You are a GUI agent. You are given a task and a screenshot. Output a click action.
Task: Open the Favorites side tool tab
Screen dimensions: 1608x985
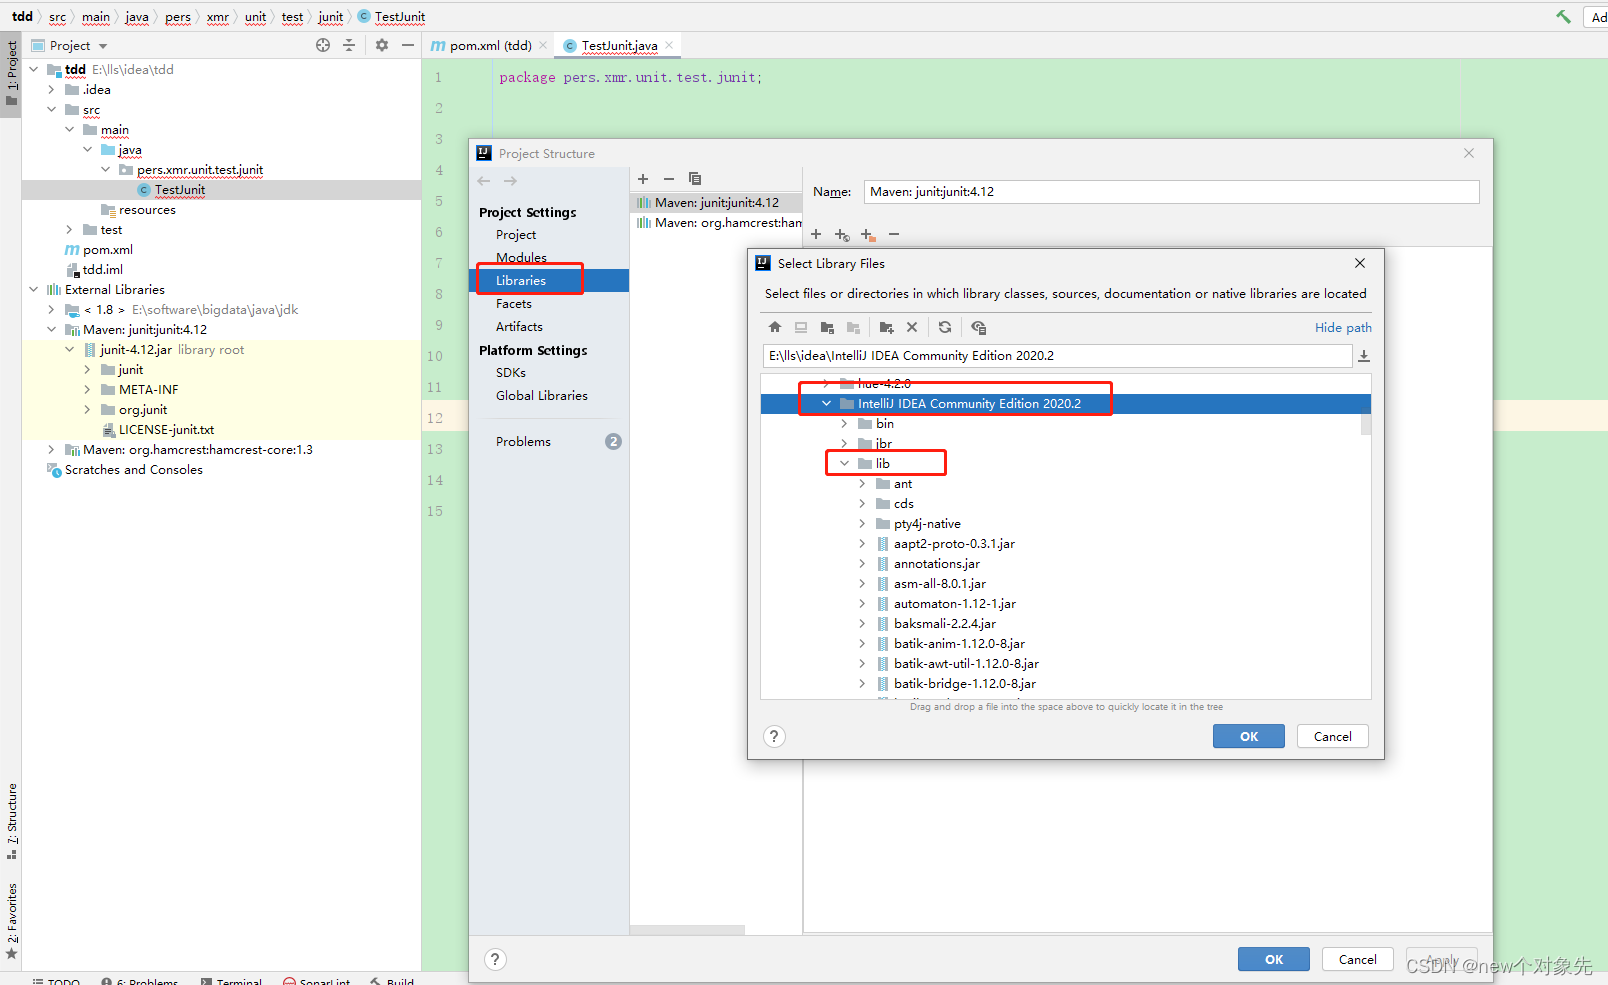point(12,920)
